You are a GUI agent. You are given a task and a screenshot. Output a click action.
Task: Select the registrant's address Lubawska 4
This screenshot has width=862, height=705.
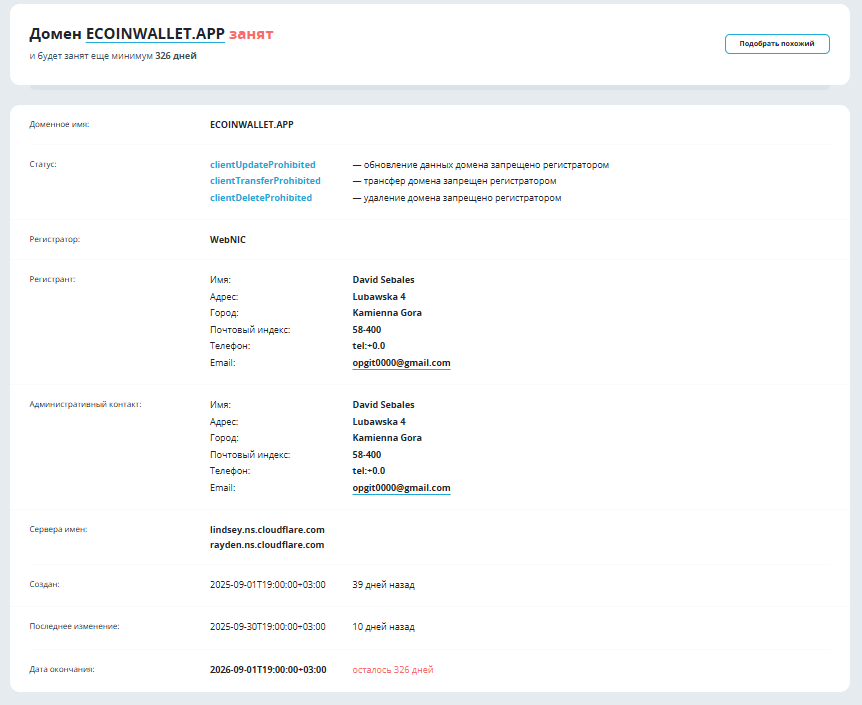coord(379,297)
